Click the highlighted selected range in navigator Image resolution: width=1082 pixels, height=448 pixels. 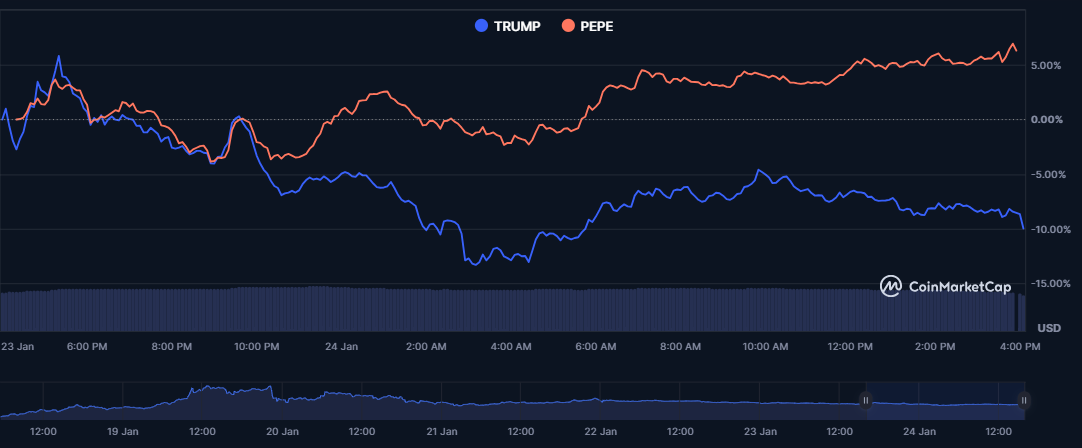[x=945, y=400]
